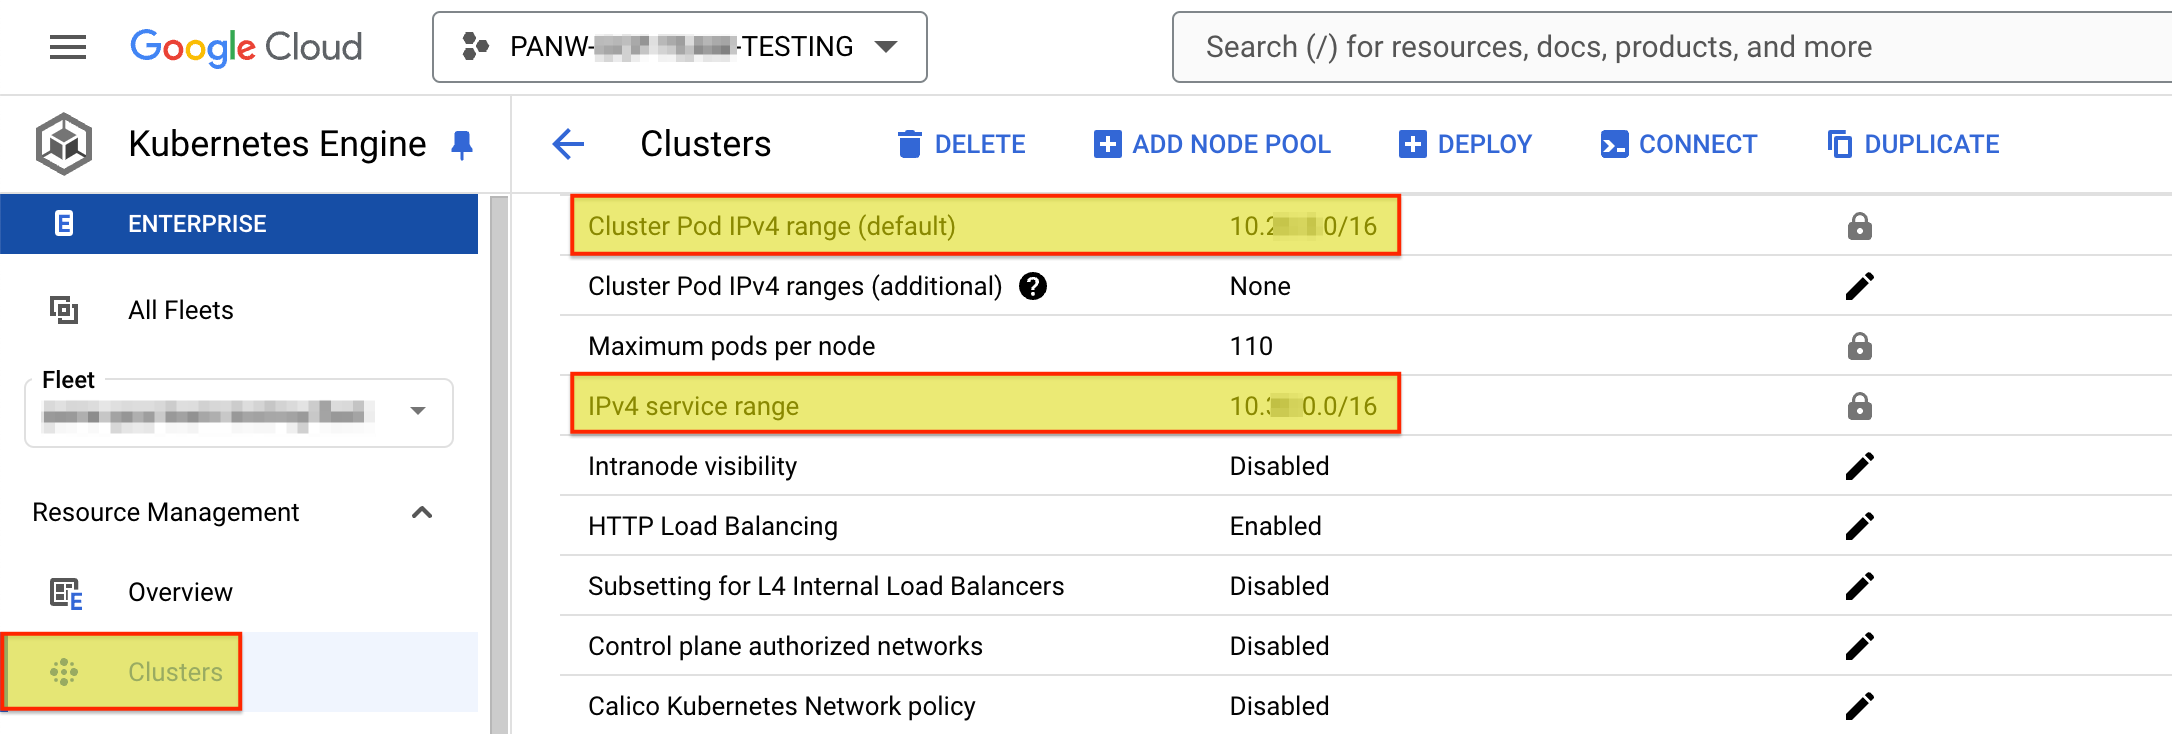Click the CONNECT button
Screen dimensions: 2172x734
pos(1678,144)
